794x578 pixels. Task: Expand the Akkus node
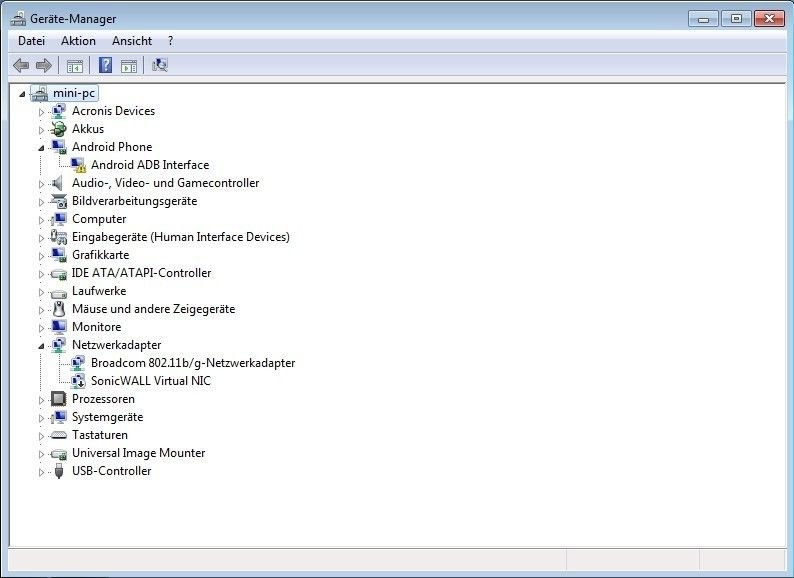coord(41,130)
